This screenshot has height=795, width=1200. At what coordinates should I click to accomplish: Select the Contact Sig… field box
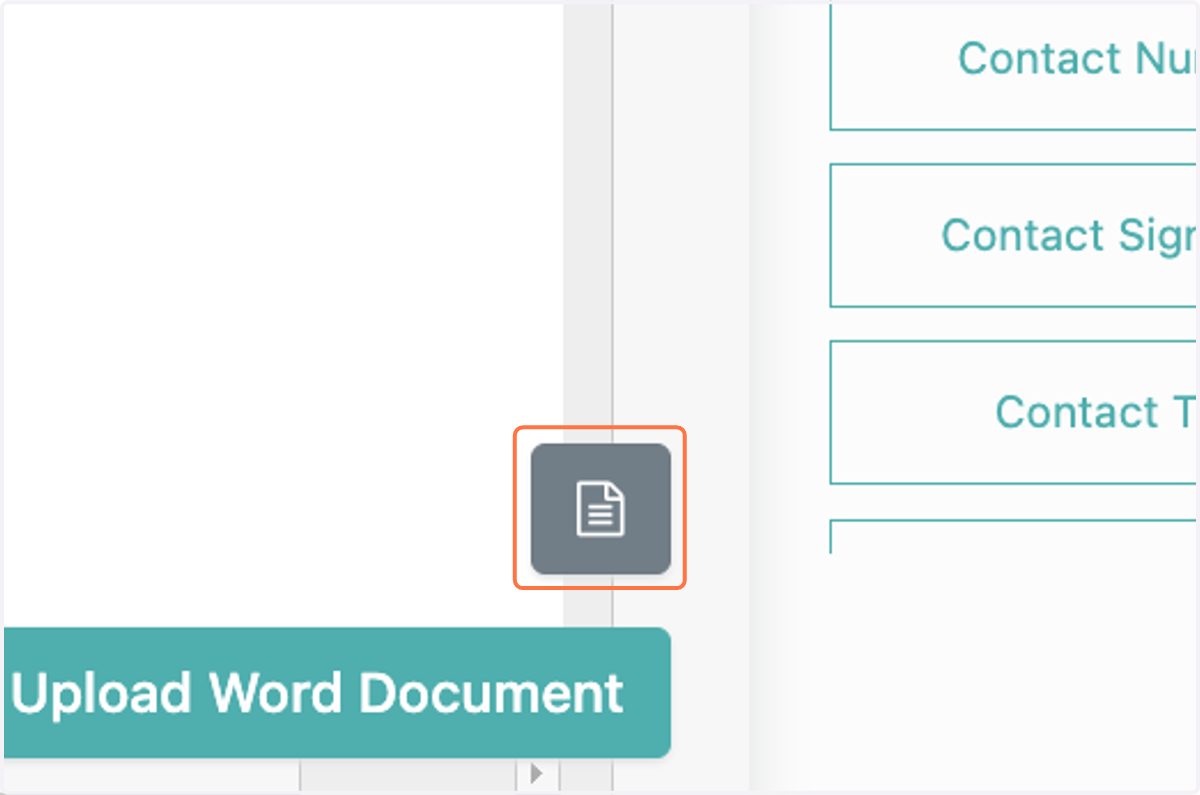1014,235
